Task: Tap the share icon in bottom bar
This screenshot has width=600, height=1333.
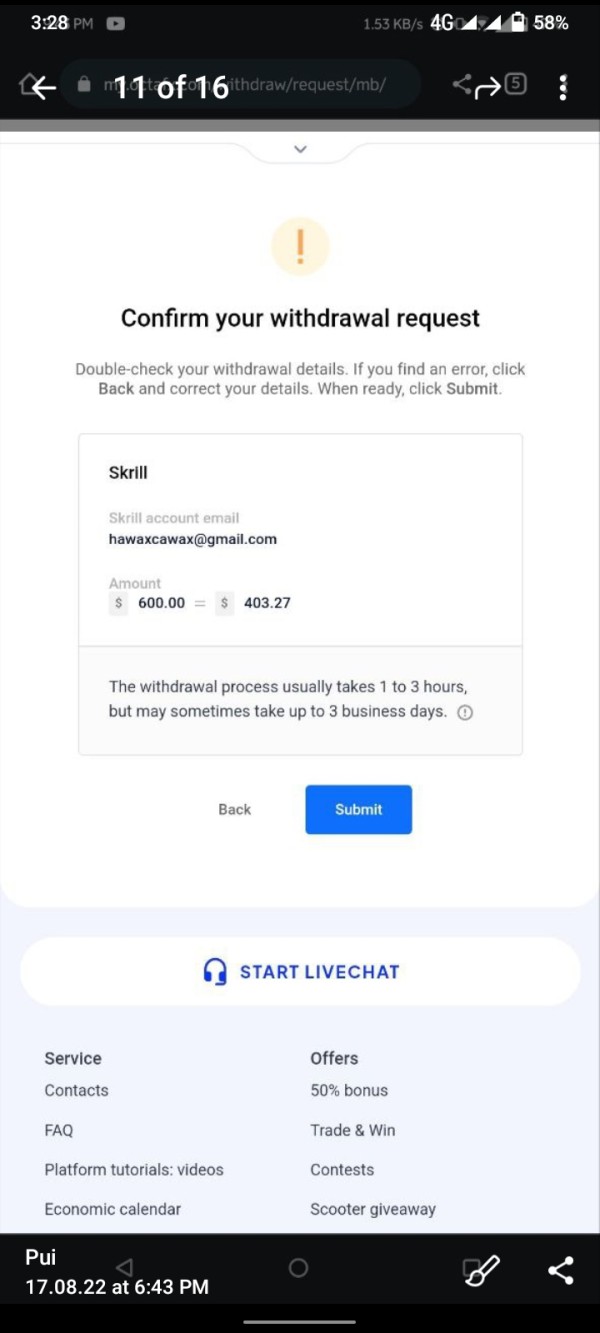Action: click(561, 1270)
